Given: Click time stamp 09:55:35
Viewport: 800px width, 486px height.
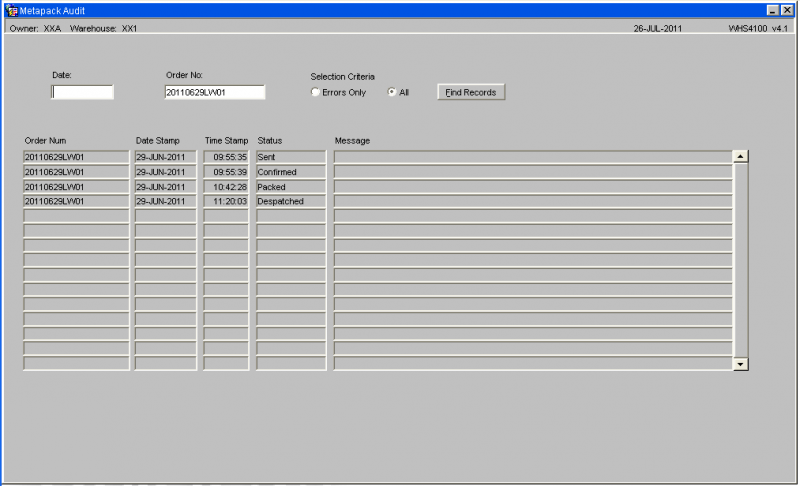Looking at the screenshot, I should click(226, 157).
